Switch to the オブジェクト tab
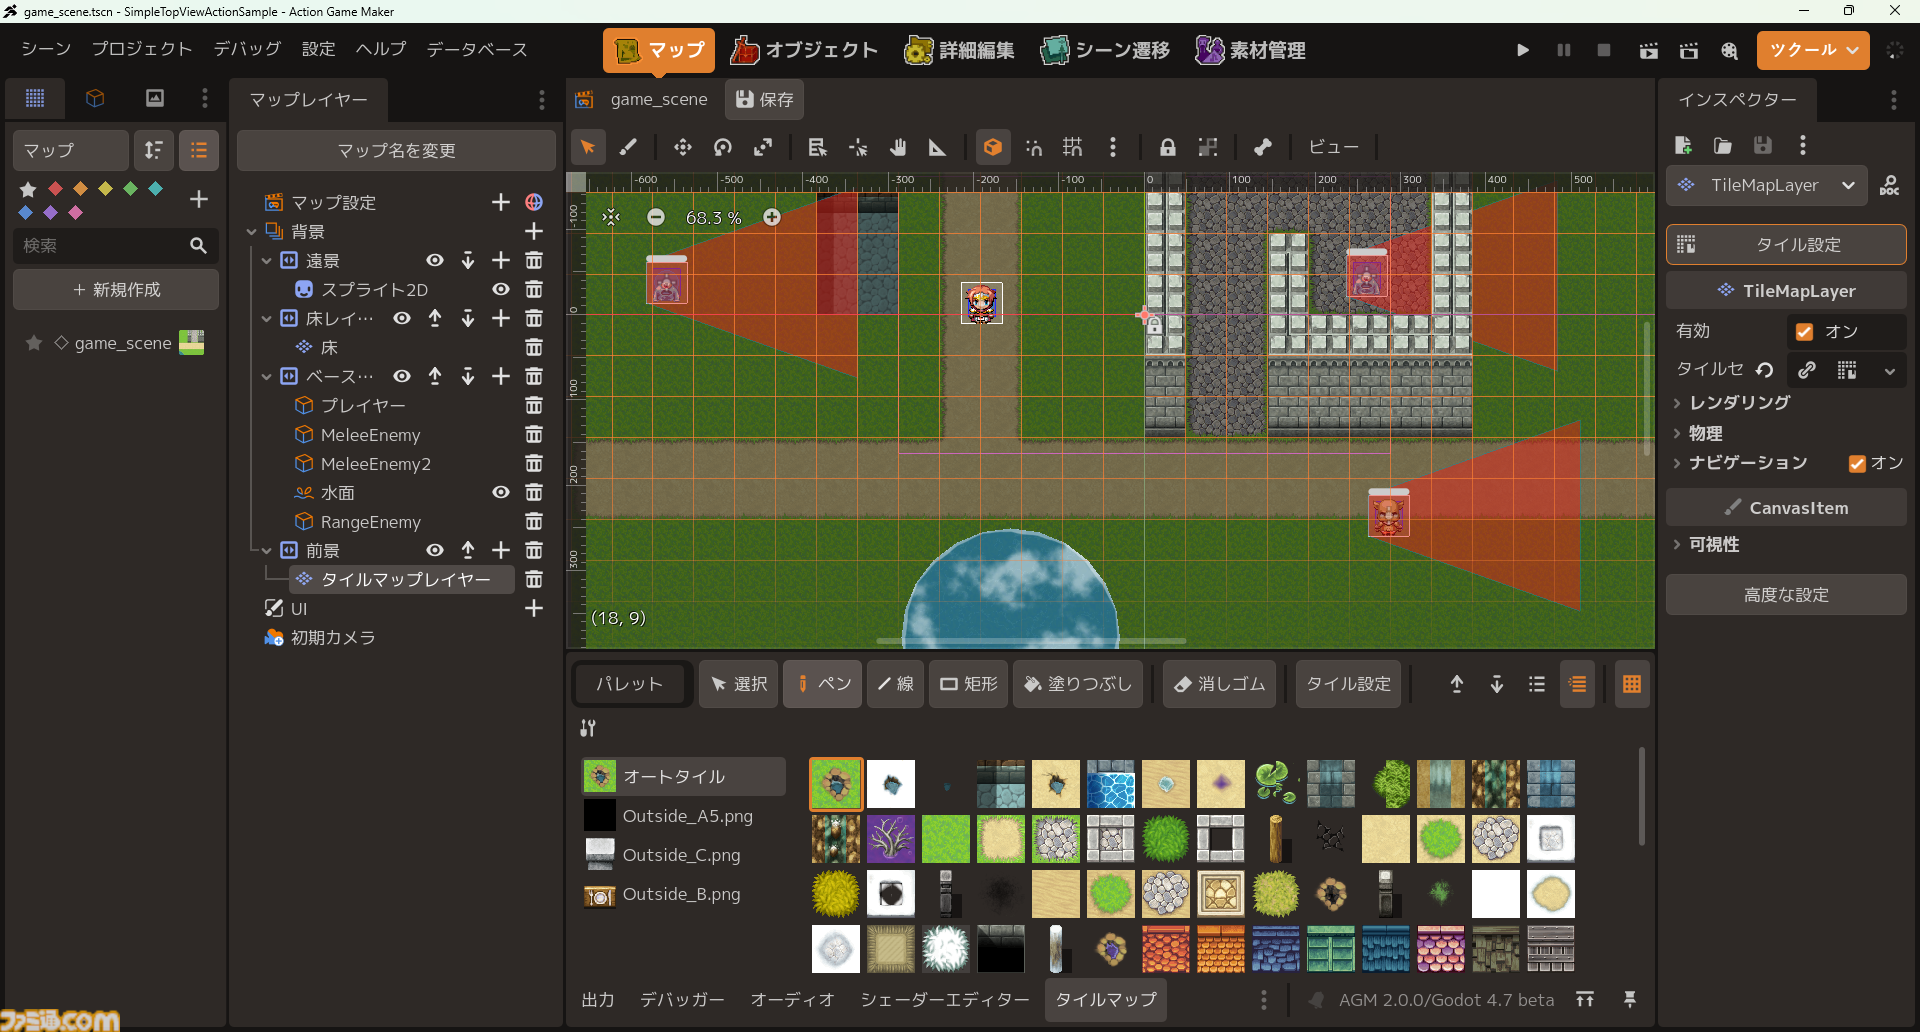 click(805, 50)
